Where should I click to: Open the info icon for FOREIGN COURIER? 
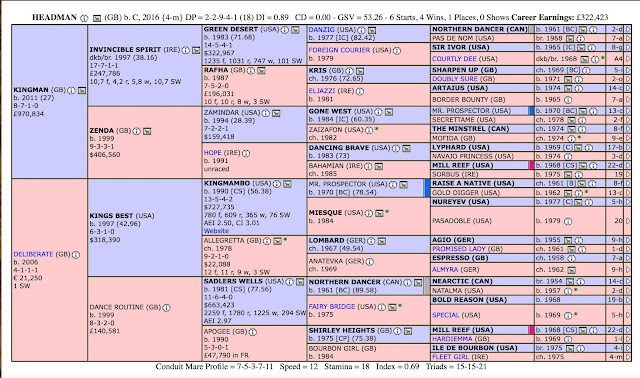397,51
